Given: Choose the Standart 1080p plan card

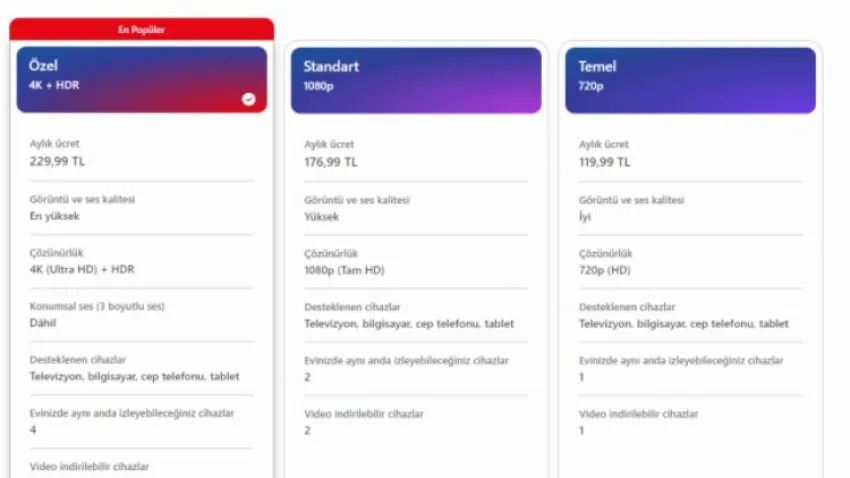Looking at the screenshot, I should (415, 78).
